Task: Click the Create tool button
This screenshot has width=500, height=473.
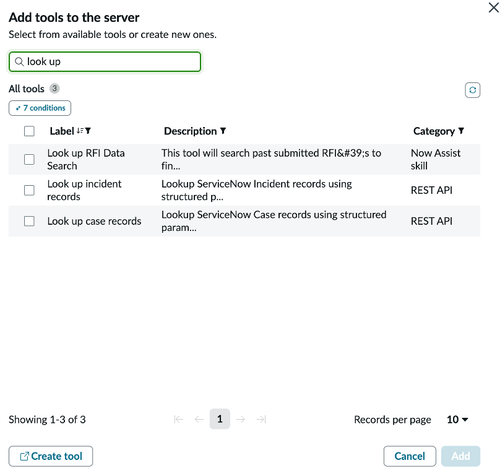Action: (x=51, y=456)
